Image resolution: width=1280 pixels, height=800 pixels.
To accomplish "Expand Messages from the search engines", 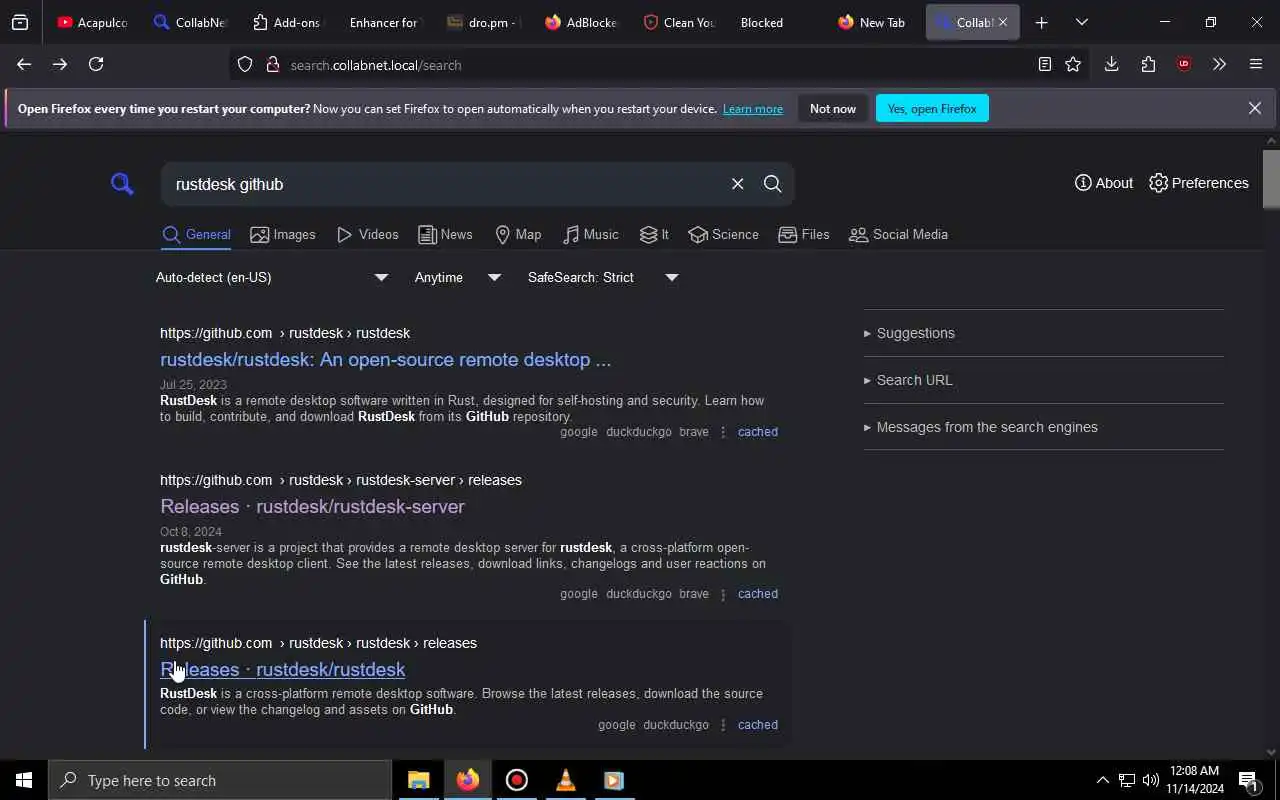I will pos(980,427).
